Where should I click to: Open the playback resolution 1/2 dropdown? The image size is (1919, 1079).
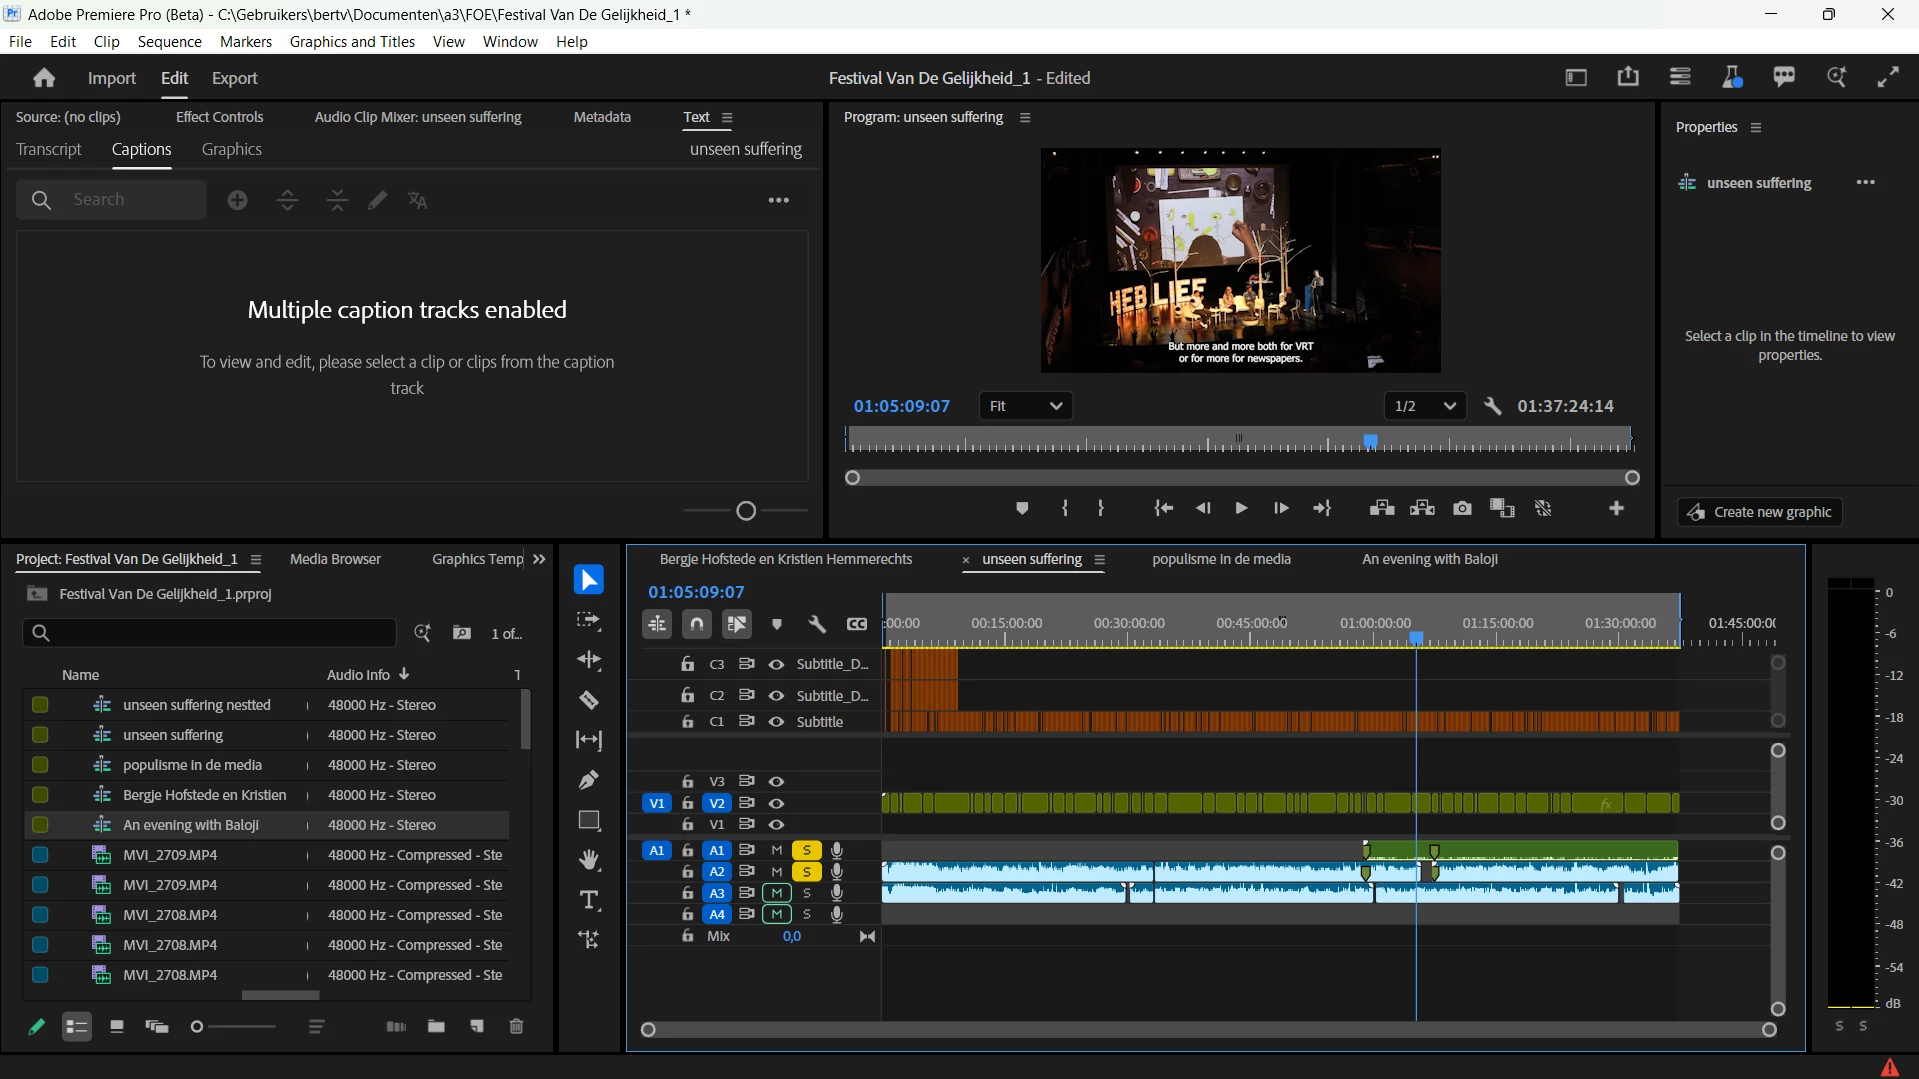coord(1424,406)
